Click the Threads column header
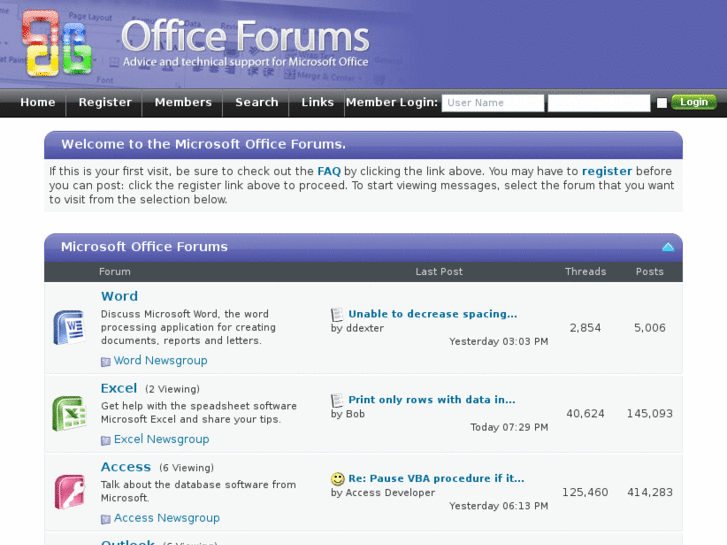Image resolution: width=727 pixels, height=545 pixels. [x=585, y=272]
